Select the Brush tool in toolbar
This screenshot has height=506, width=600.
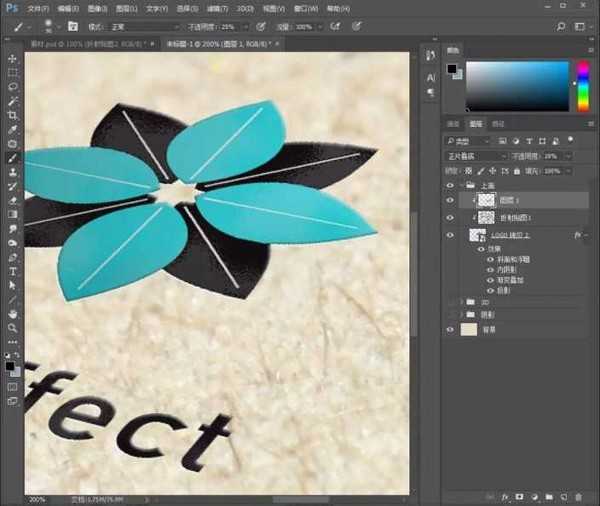13,158
